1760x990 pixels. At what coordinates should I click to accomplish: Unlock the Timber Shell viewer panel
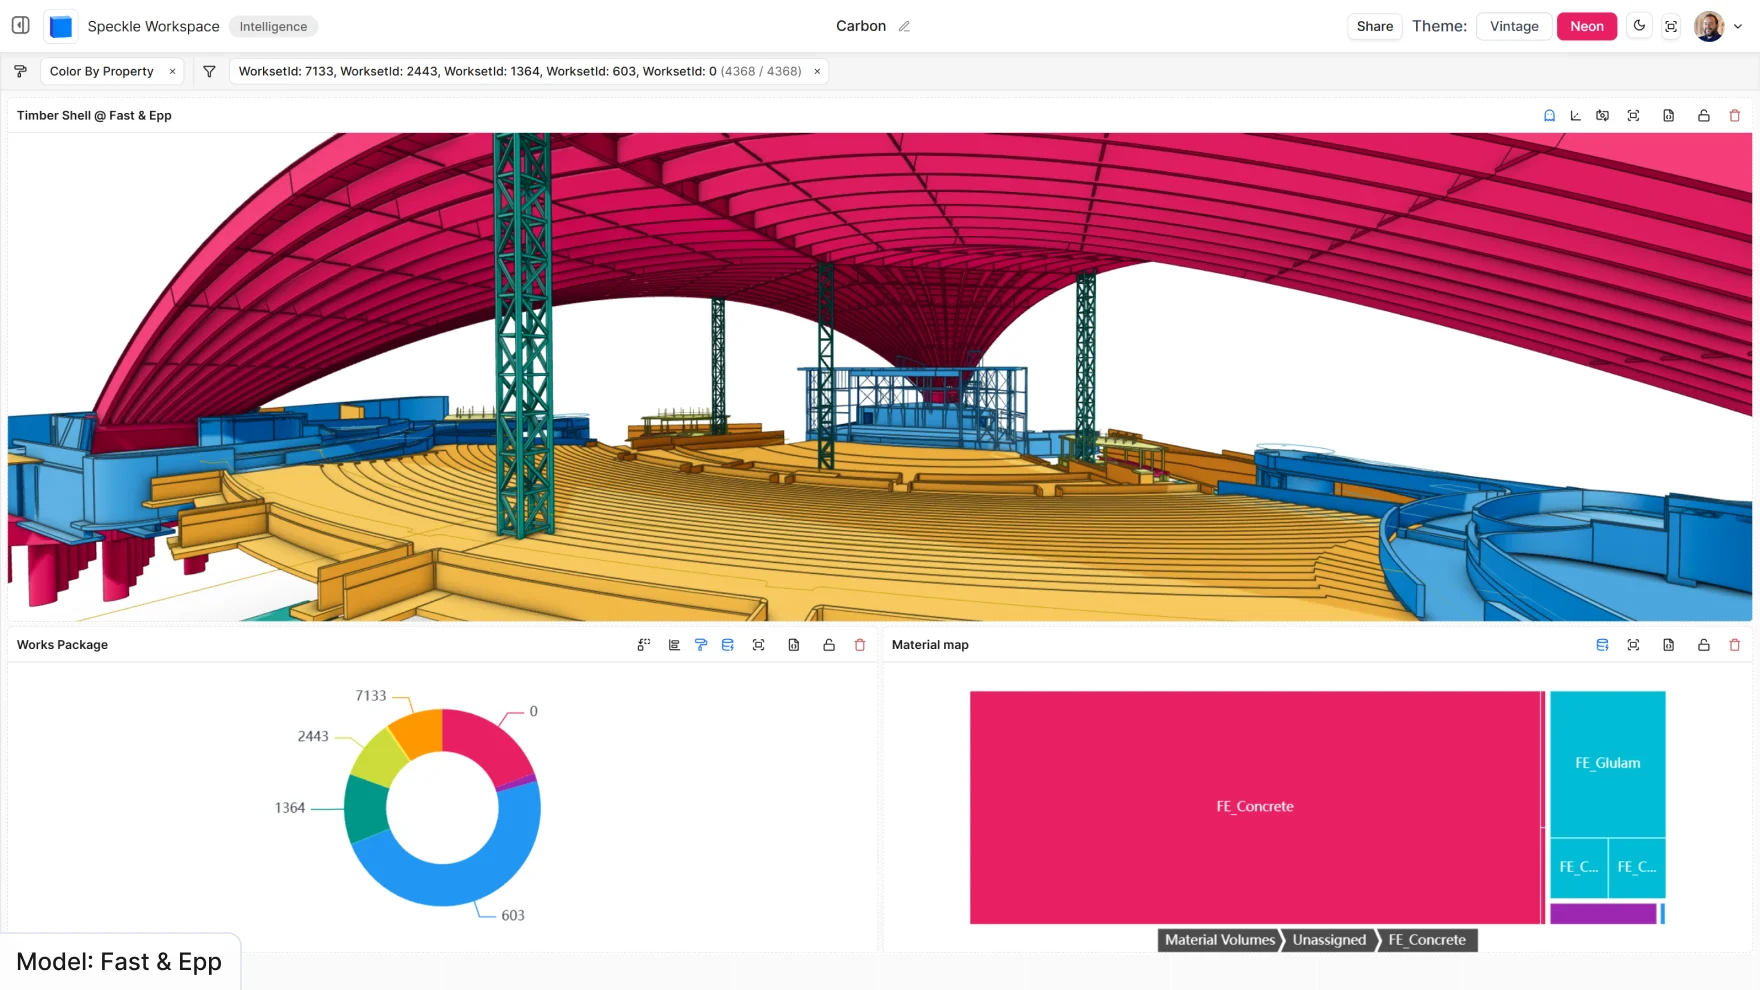tap(1703, 116)
